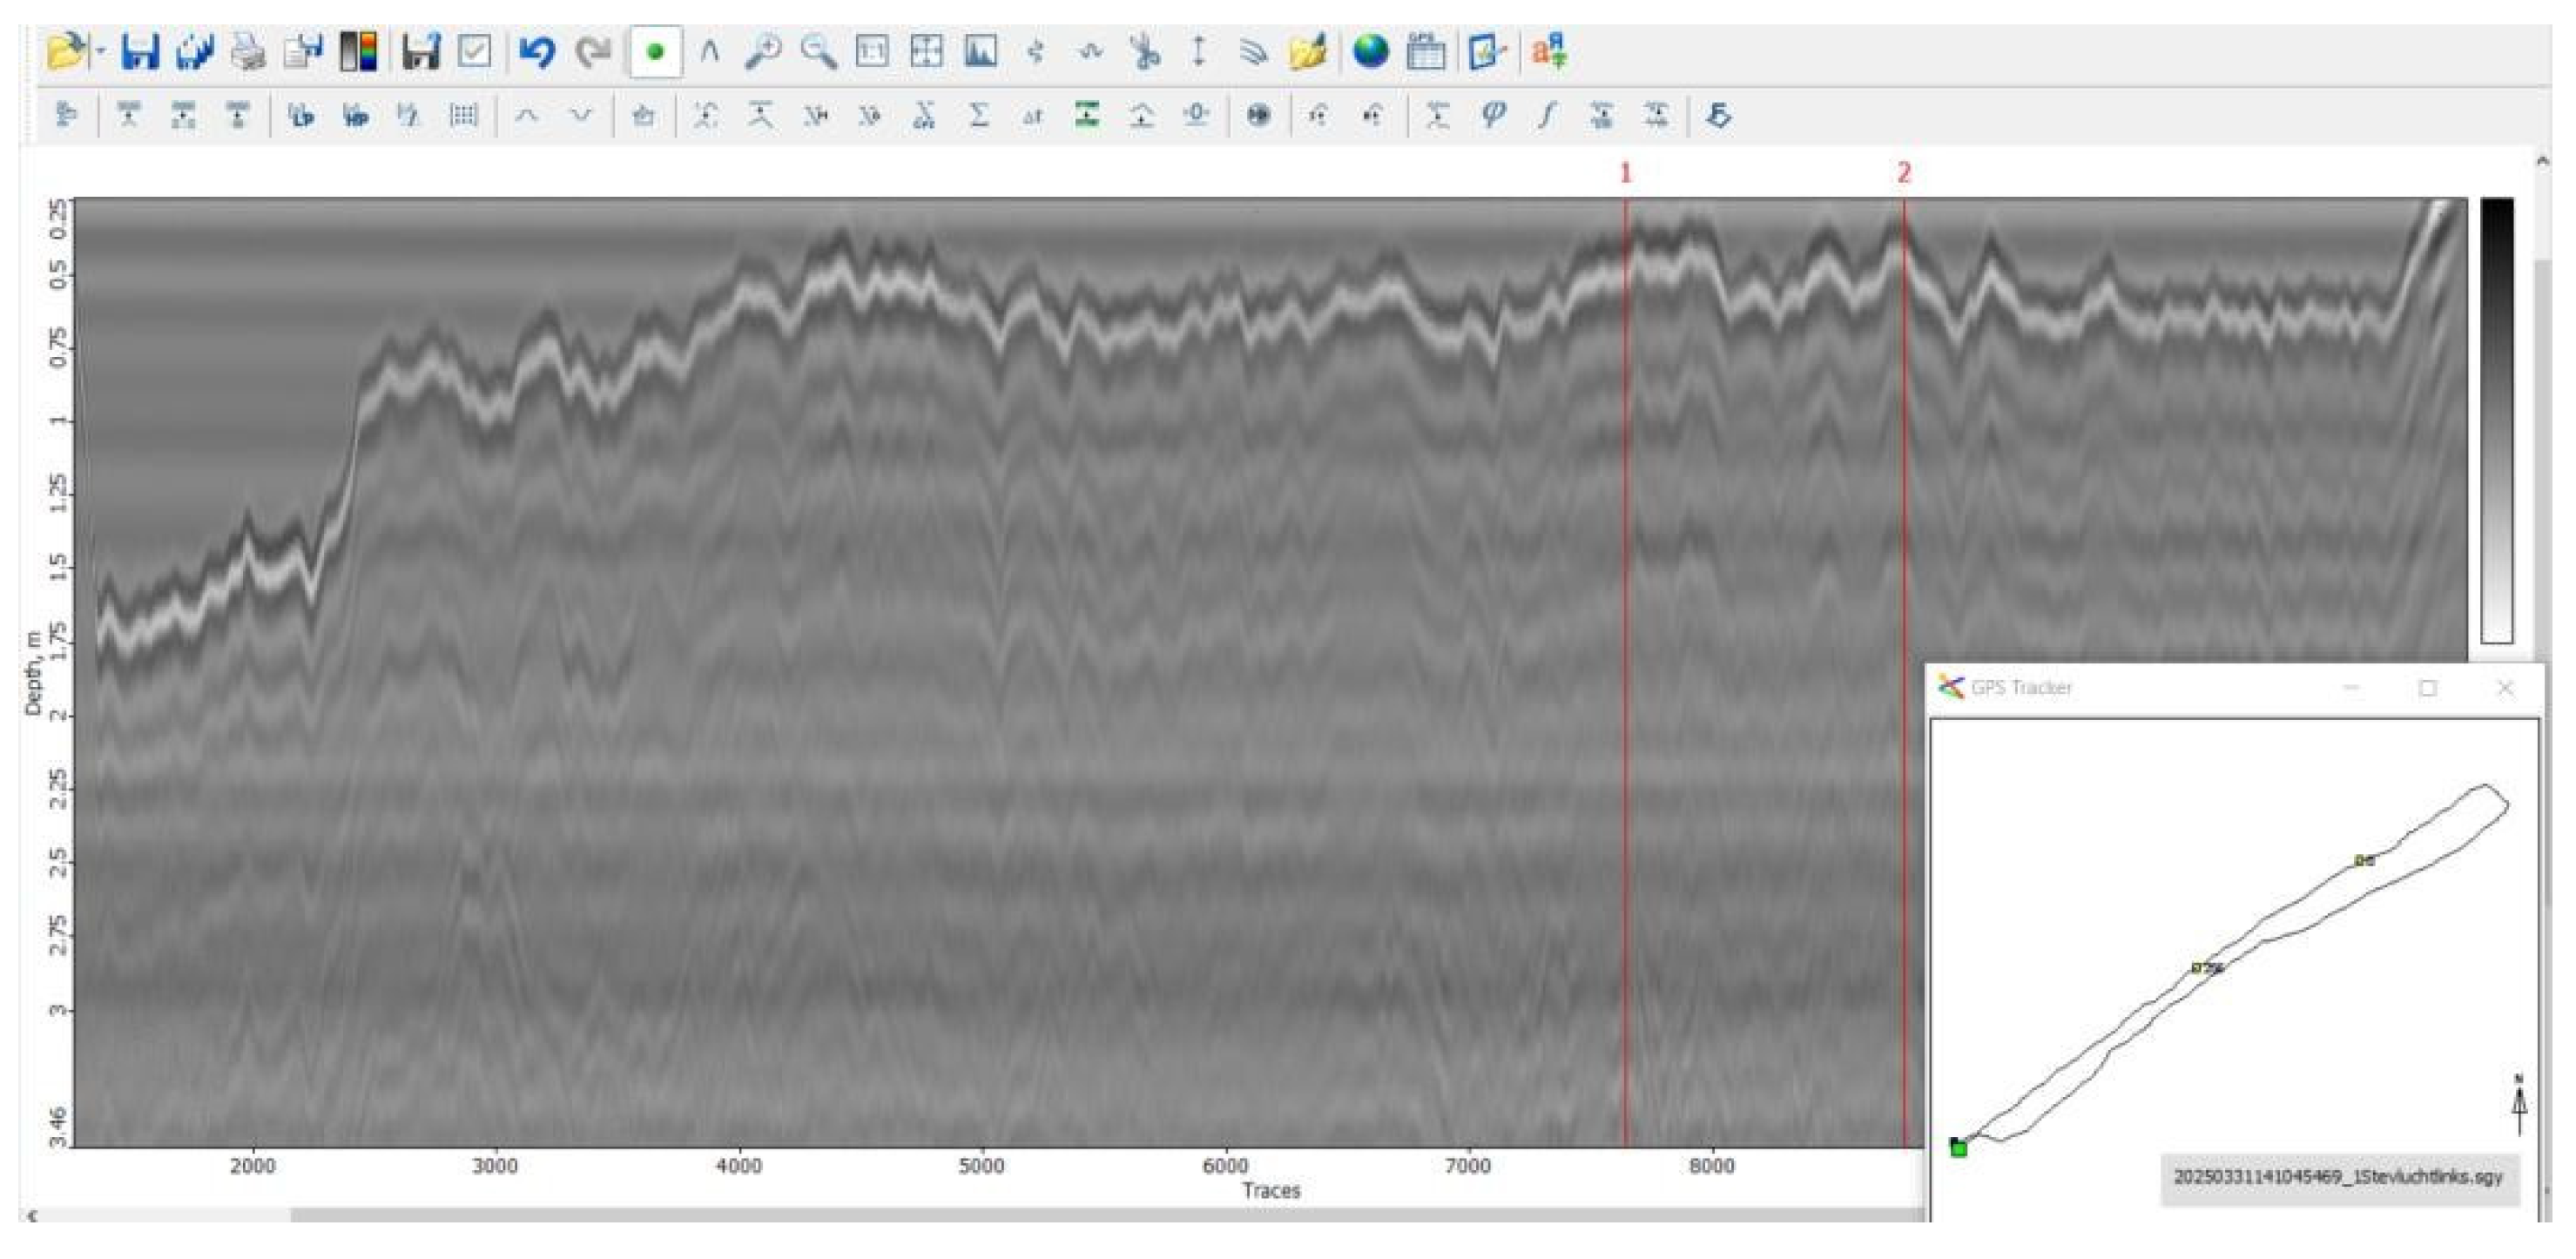Open the color palette settings icon

click(x=358, y=50)
